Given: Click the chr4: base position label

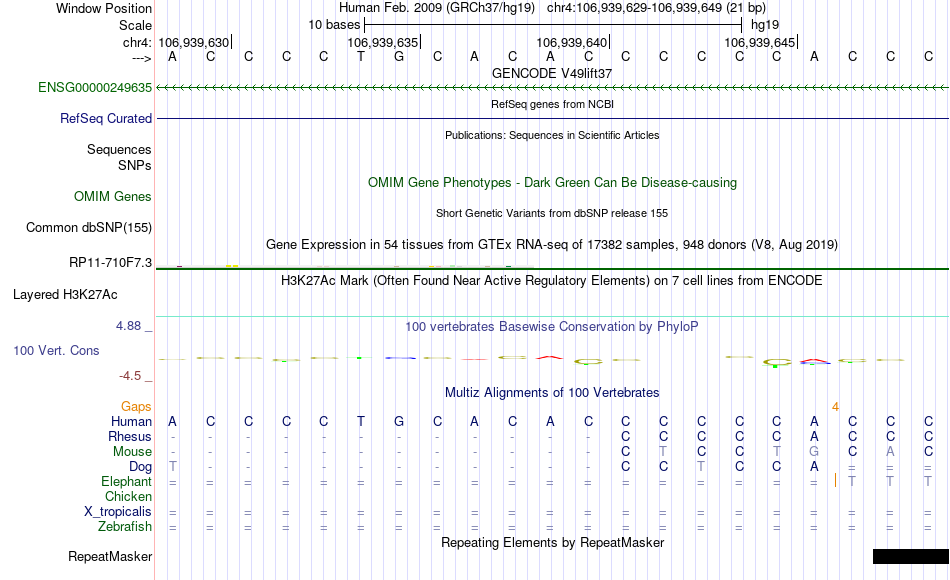Looking at the screenshot, I should 137,42.
